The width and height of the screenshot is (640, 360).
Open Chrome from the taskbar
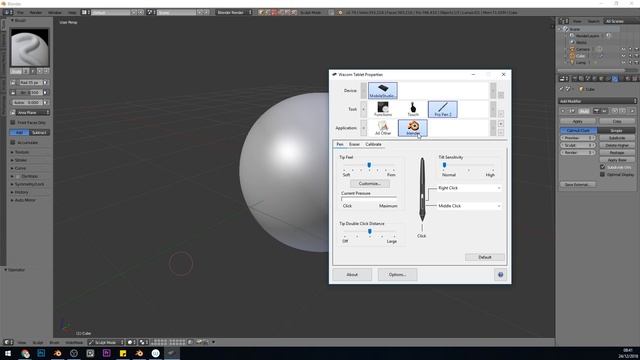click(25, 353)
